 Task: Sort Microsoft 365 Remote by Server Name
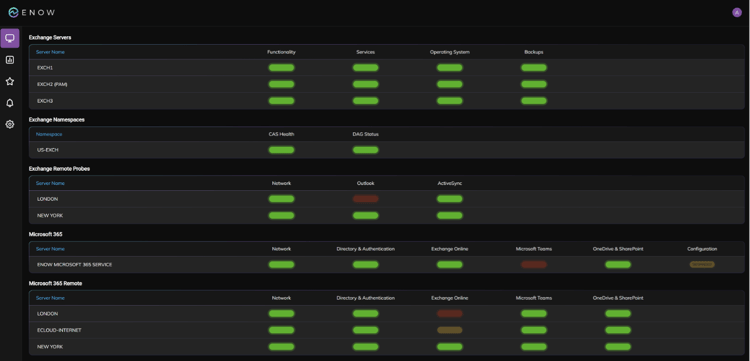pos(50,298)
